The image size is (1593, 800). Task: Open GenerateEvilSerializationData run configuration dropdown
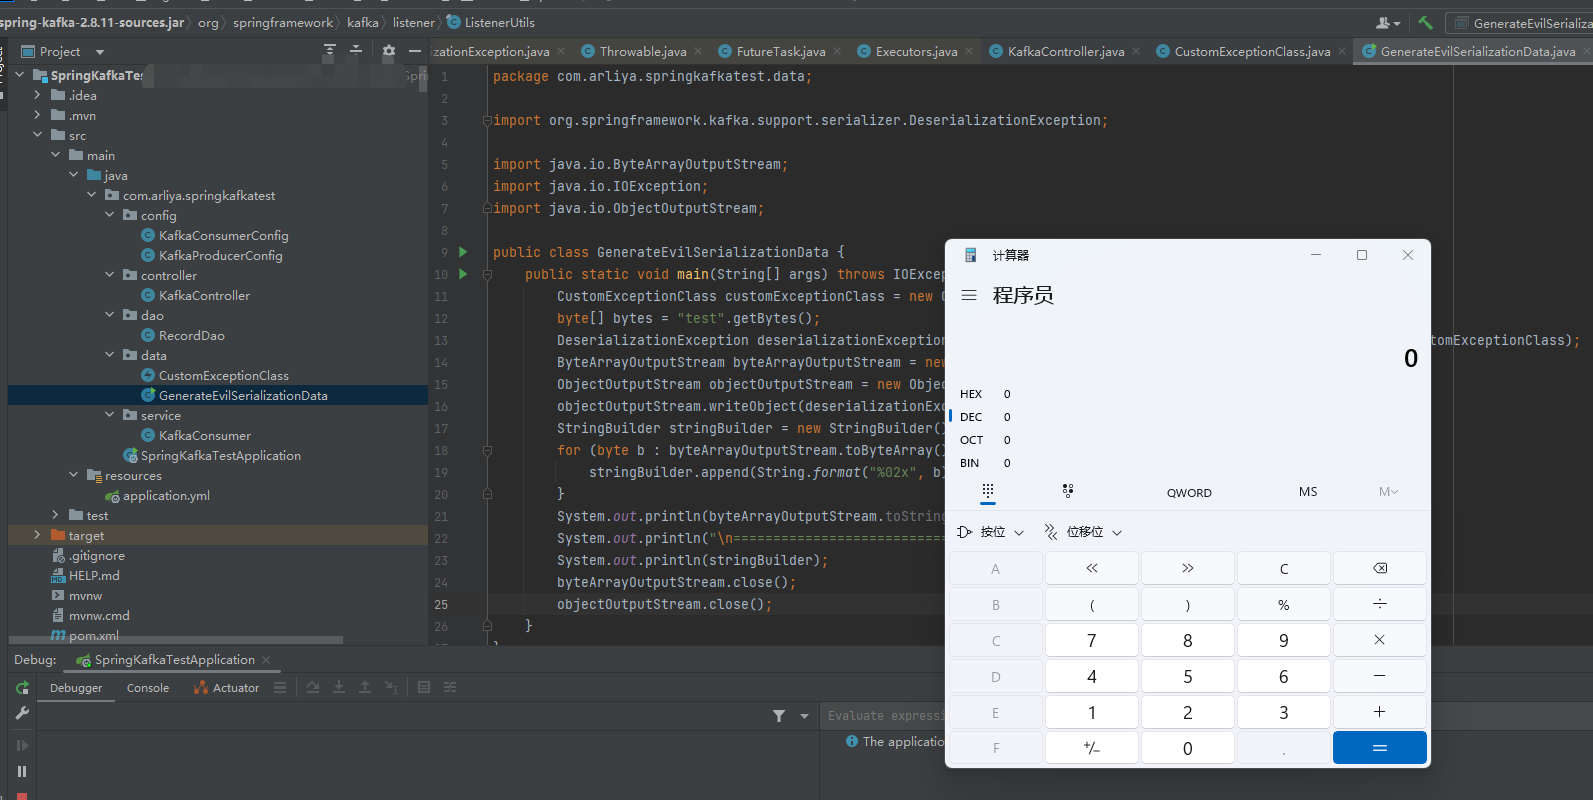click(1519, 22)
